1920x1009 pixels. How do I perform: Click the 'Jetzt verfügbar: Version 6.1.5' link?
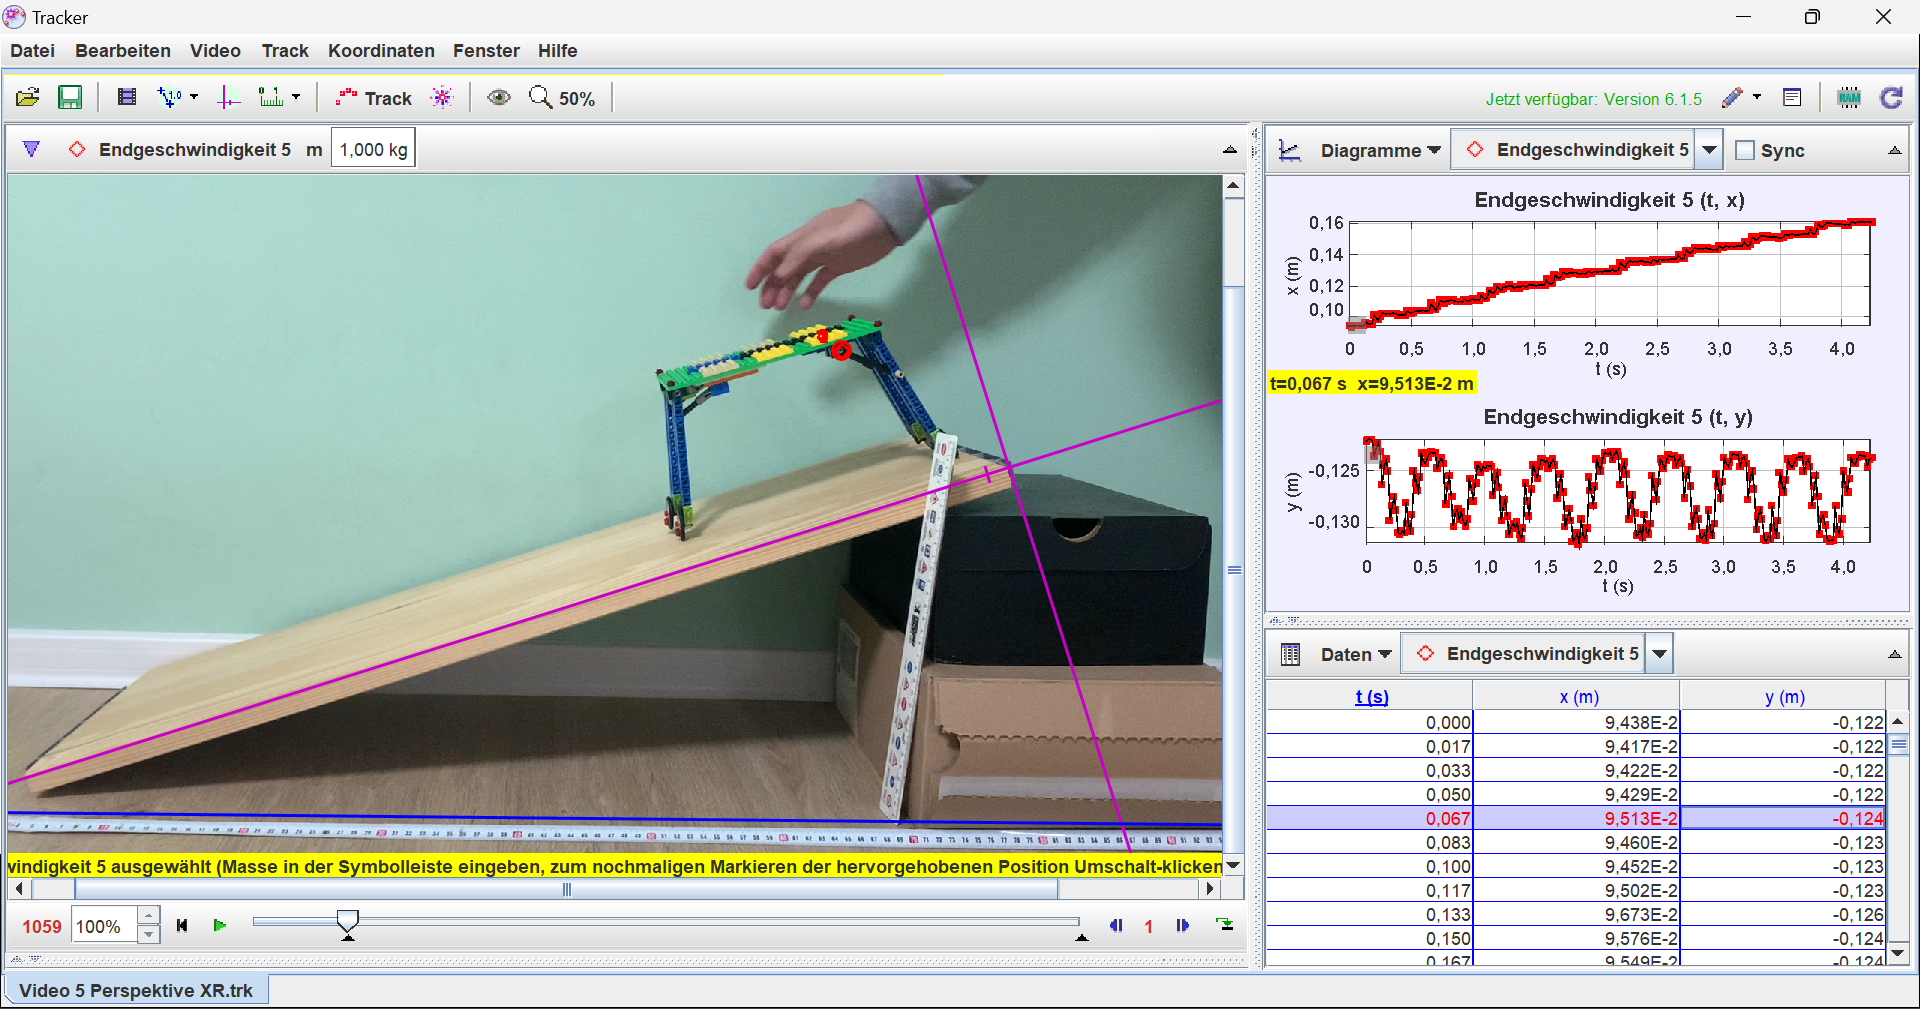tap(1593, 99)
